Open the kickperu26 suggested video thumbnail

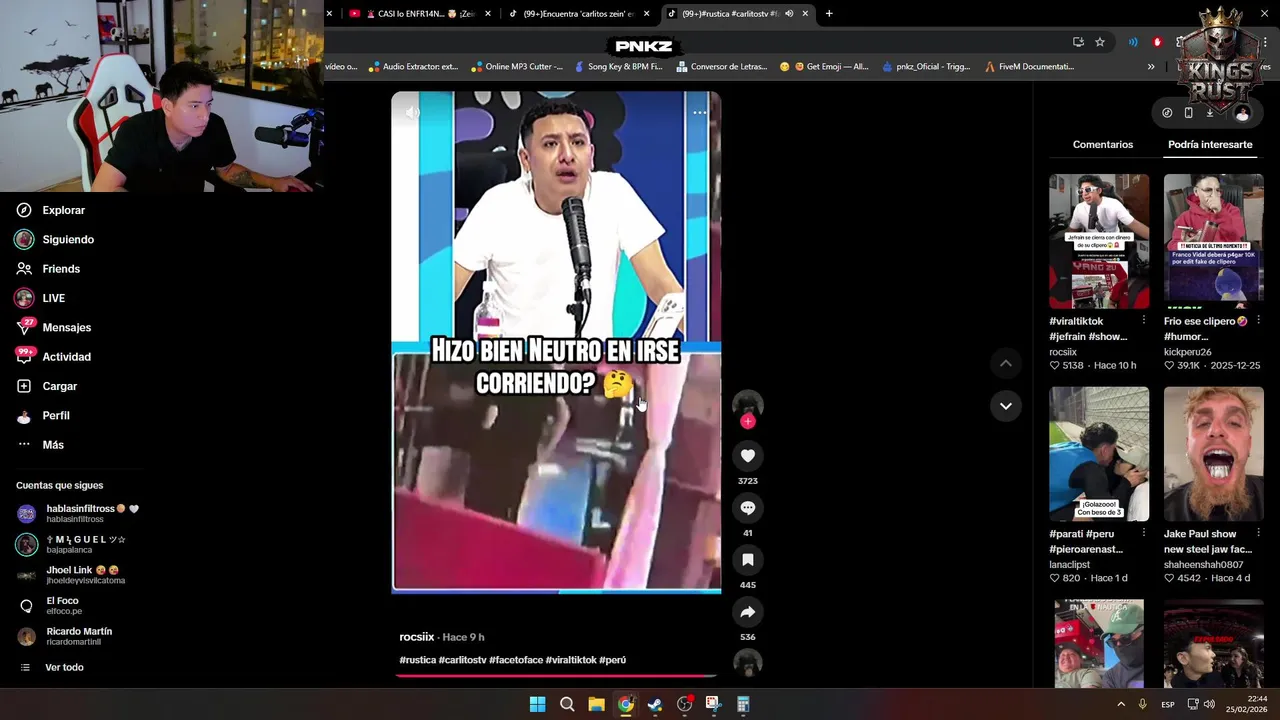pyautogui.click(x=1214, y=241)
